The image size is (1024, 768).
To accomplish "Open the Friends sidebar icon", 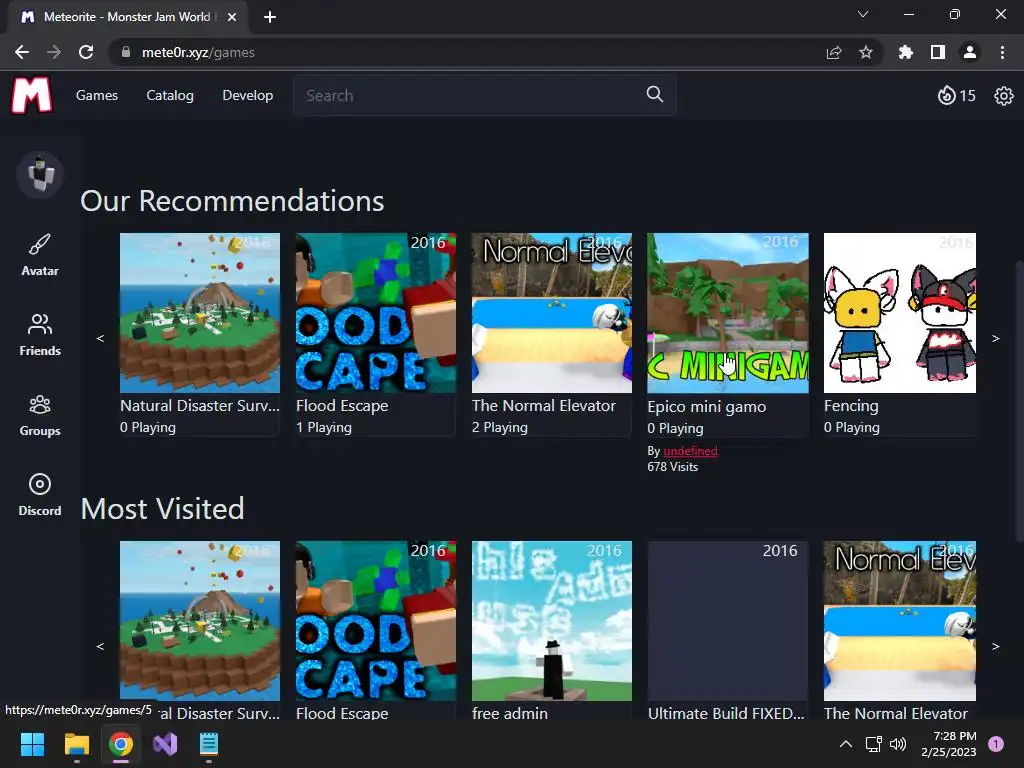I will tap(40, 335).
